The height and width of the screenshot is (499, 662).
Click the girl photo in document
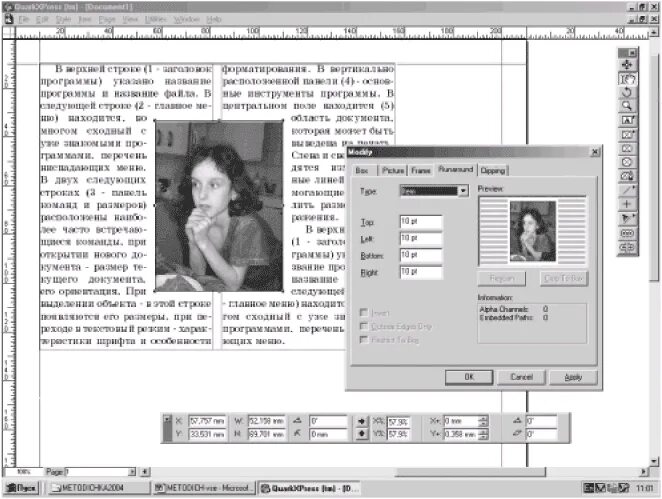pyautogui.click(x=219, y=206)
